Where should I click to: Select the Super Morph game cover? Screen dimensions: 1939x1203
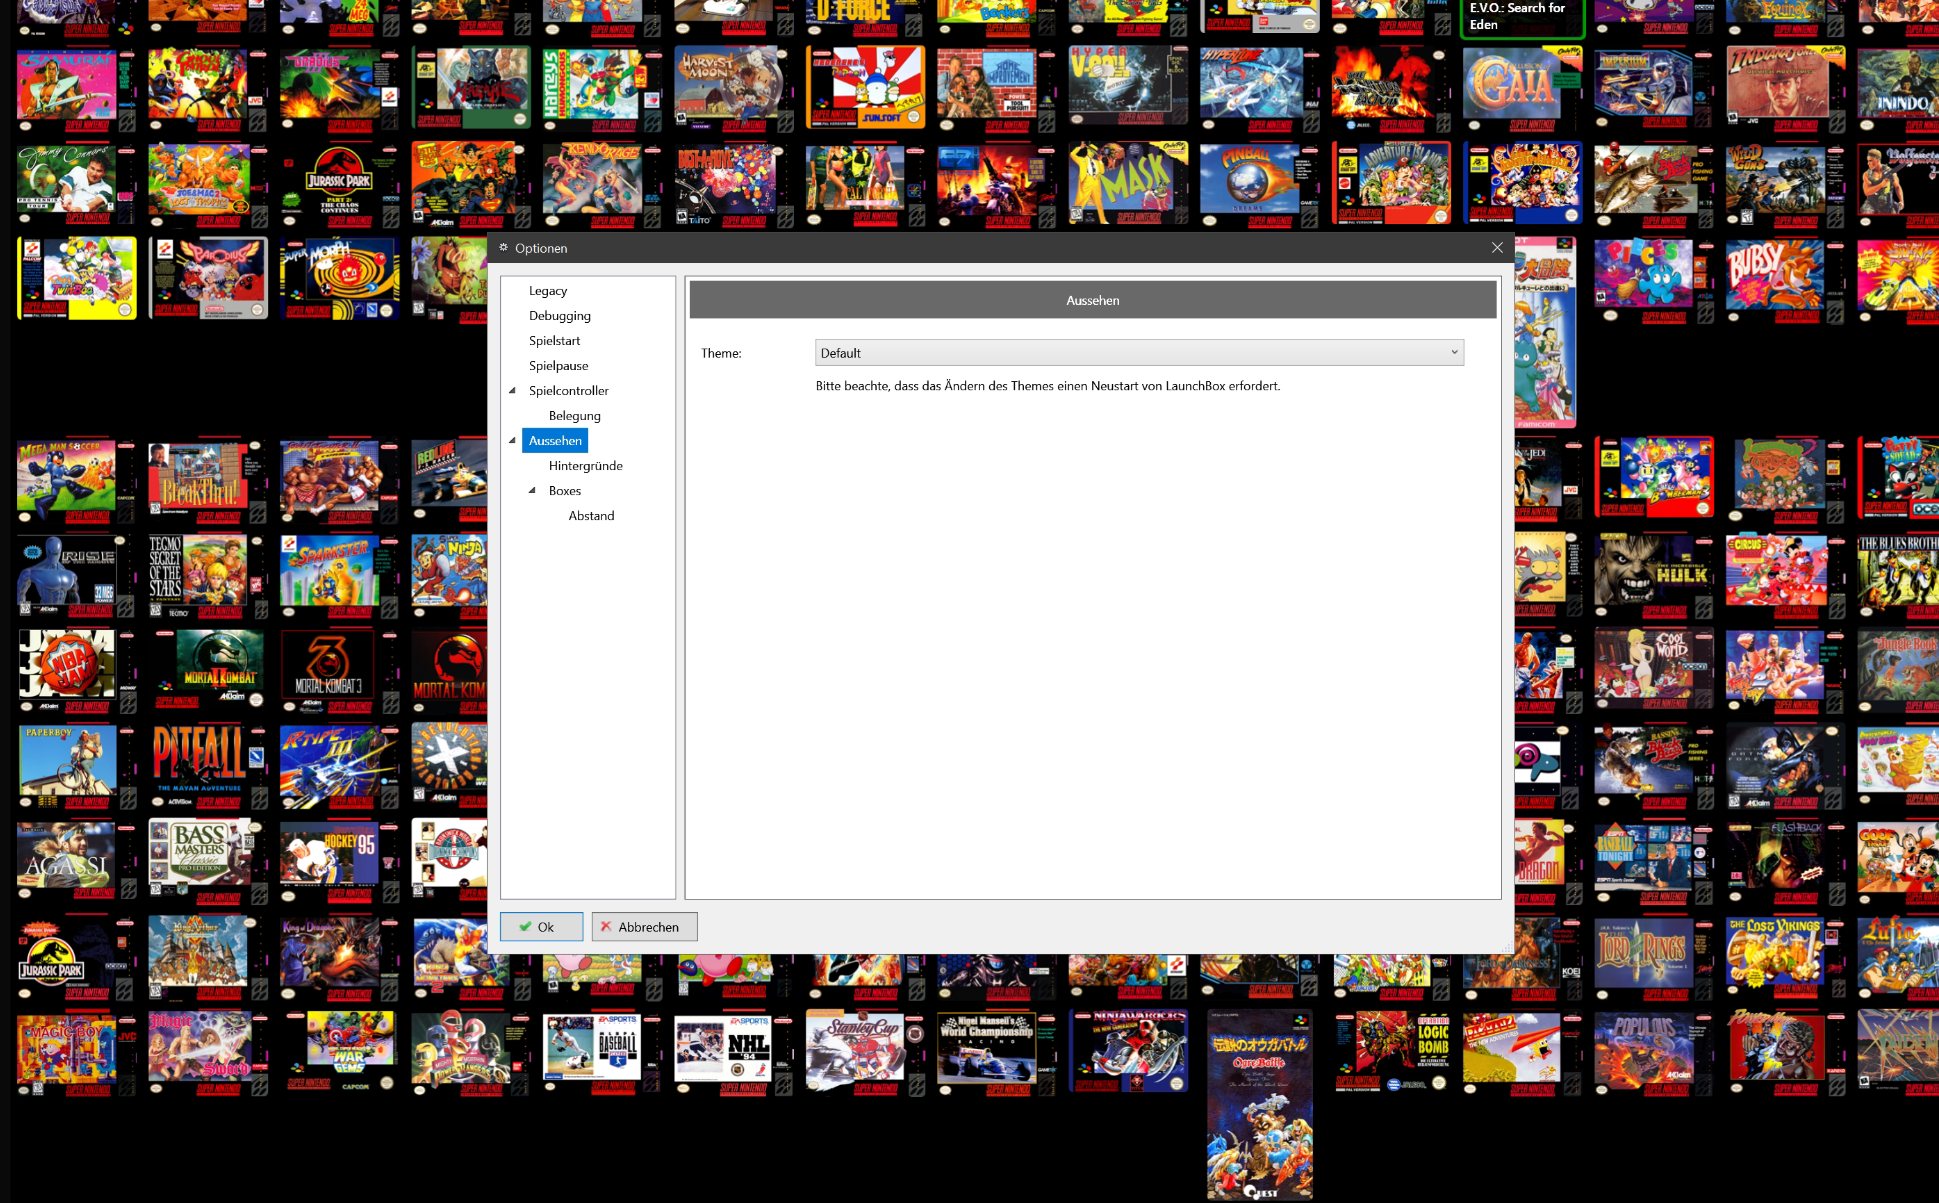pyautogui.click(x=339, y=280)
